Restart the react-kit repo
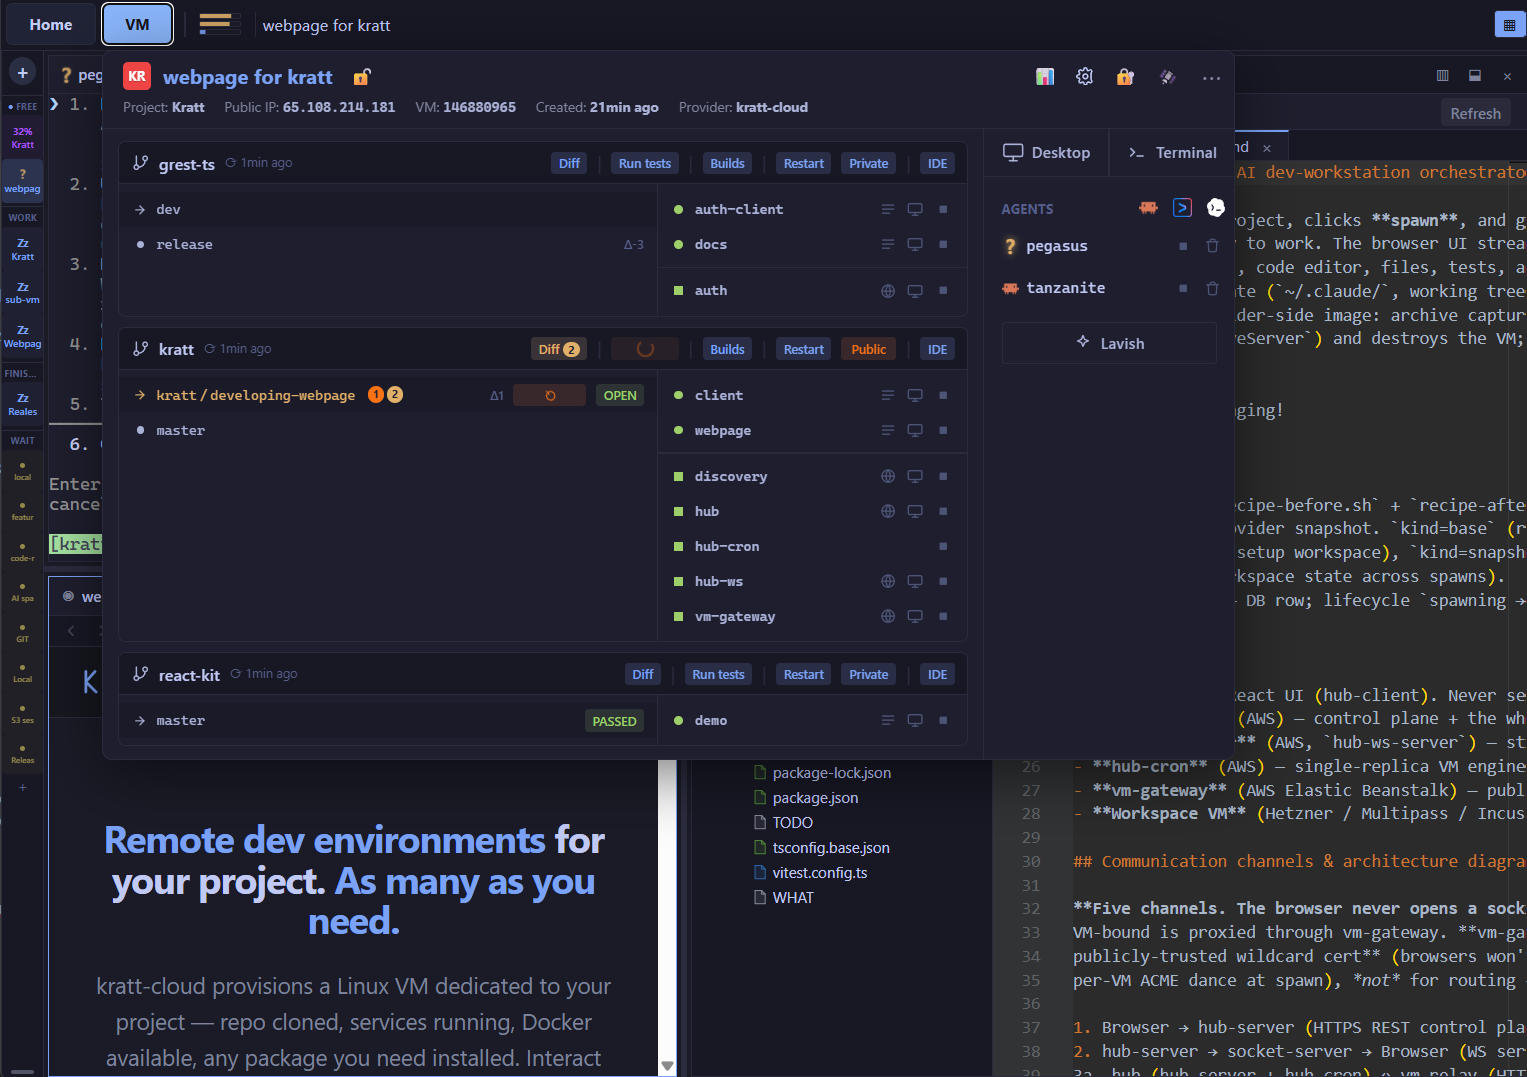1527x1077 pixels. [803, 674]
